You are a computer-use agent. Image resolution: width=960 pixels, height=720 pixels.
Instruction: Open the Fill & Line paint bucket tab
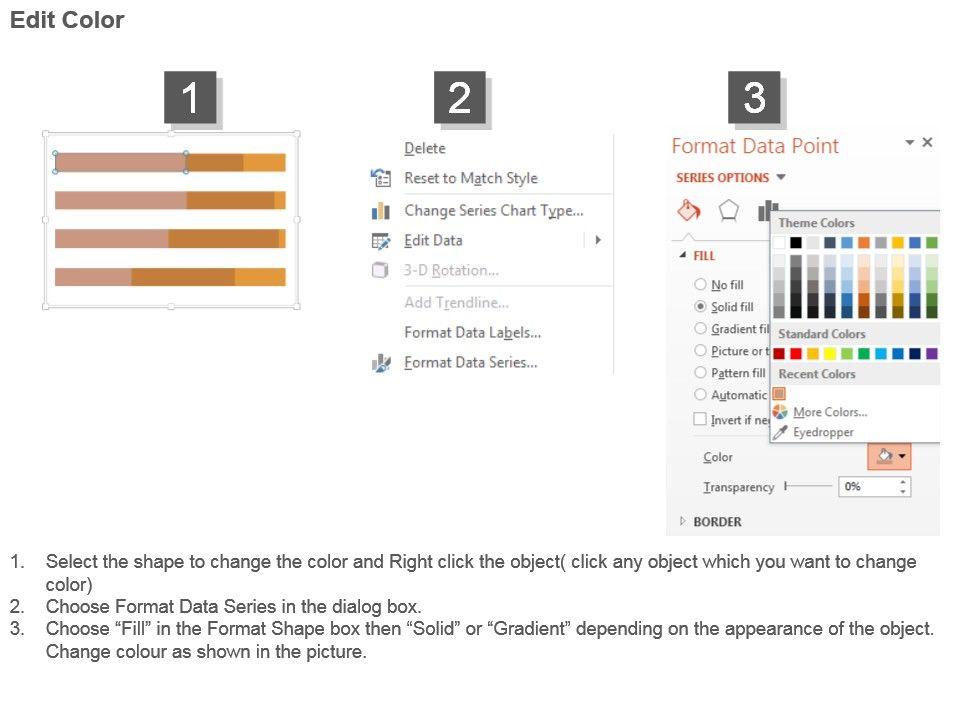pos(688,210)
